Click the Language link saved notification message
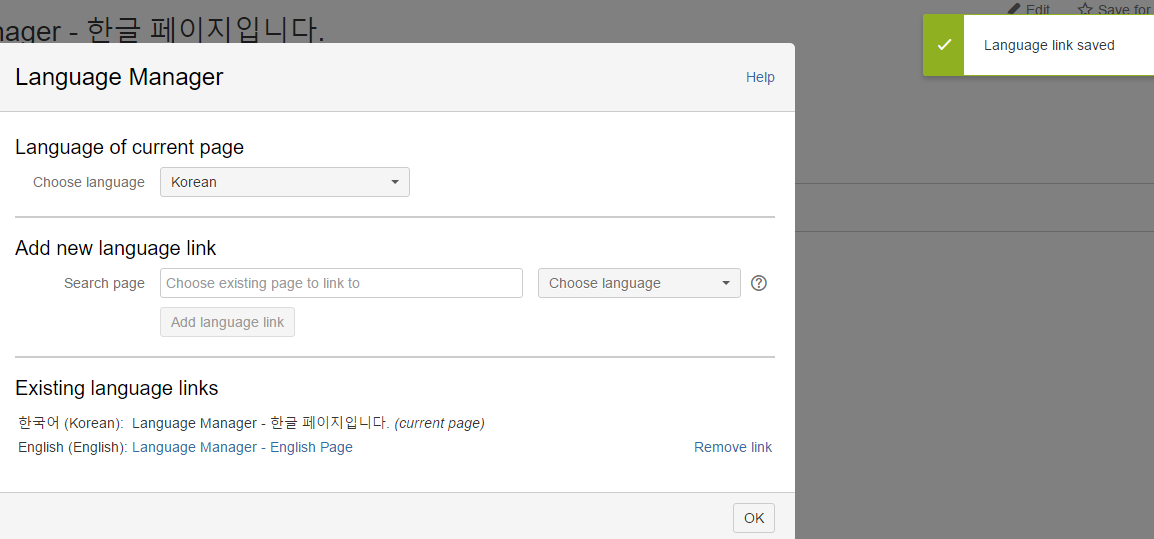The image size is (1154, 539). pyautogui.click(x=1049, y=45)
